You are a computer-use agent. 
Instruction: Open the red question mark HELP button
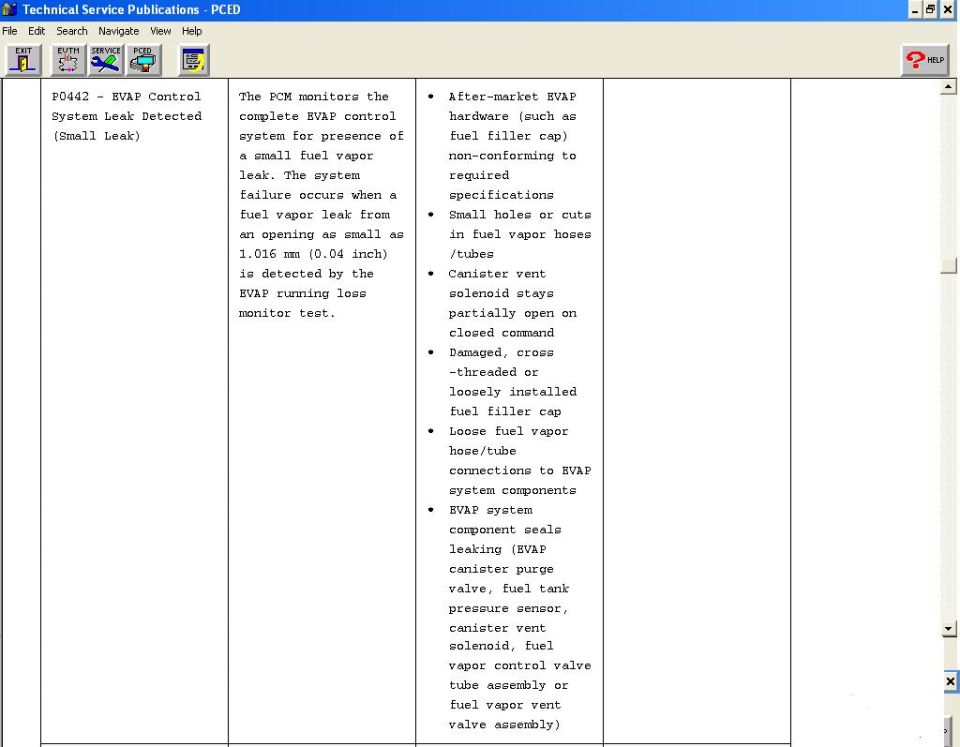[925, 60]
